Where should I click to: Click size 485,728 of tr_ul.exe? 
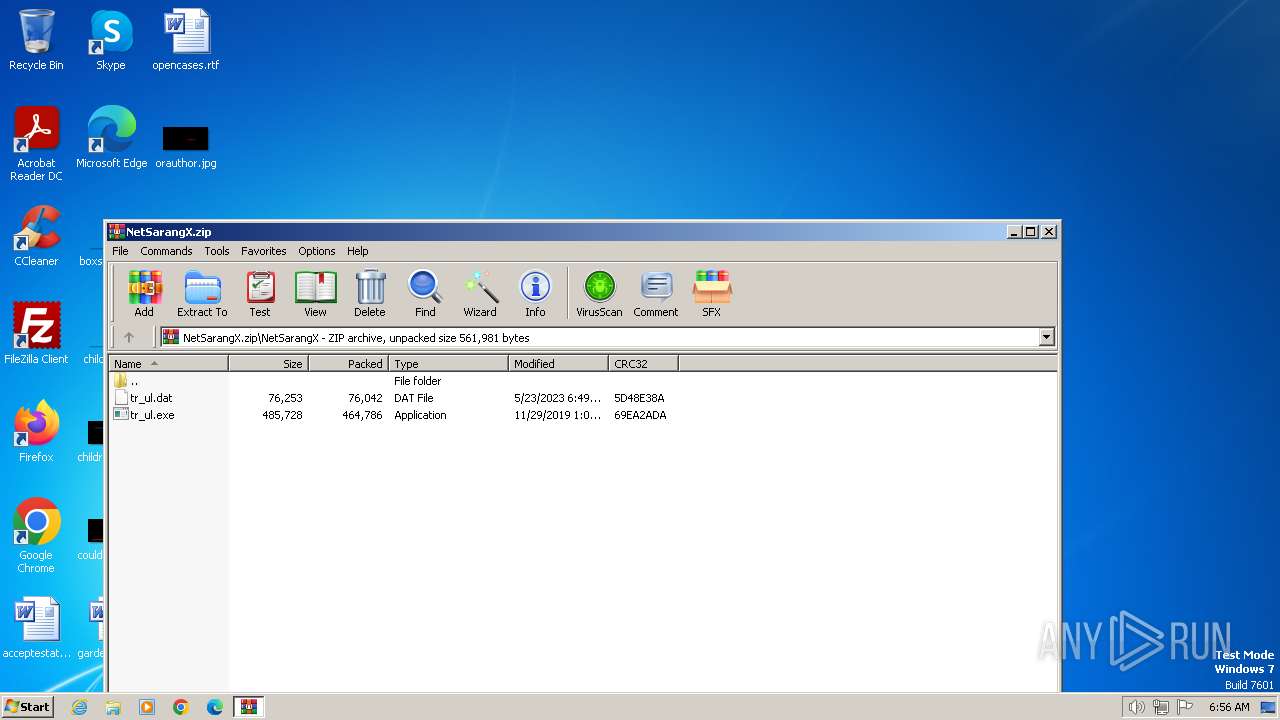click(x=282, y=415)
